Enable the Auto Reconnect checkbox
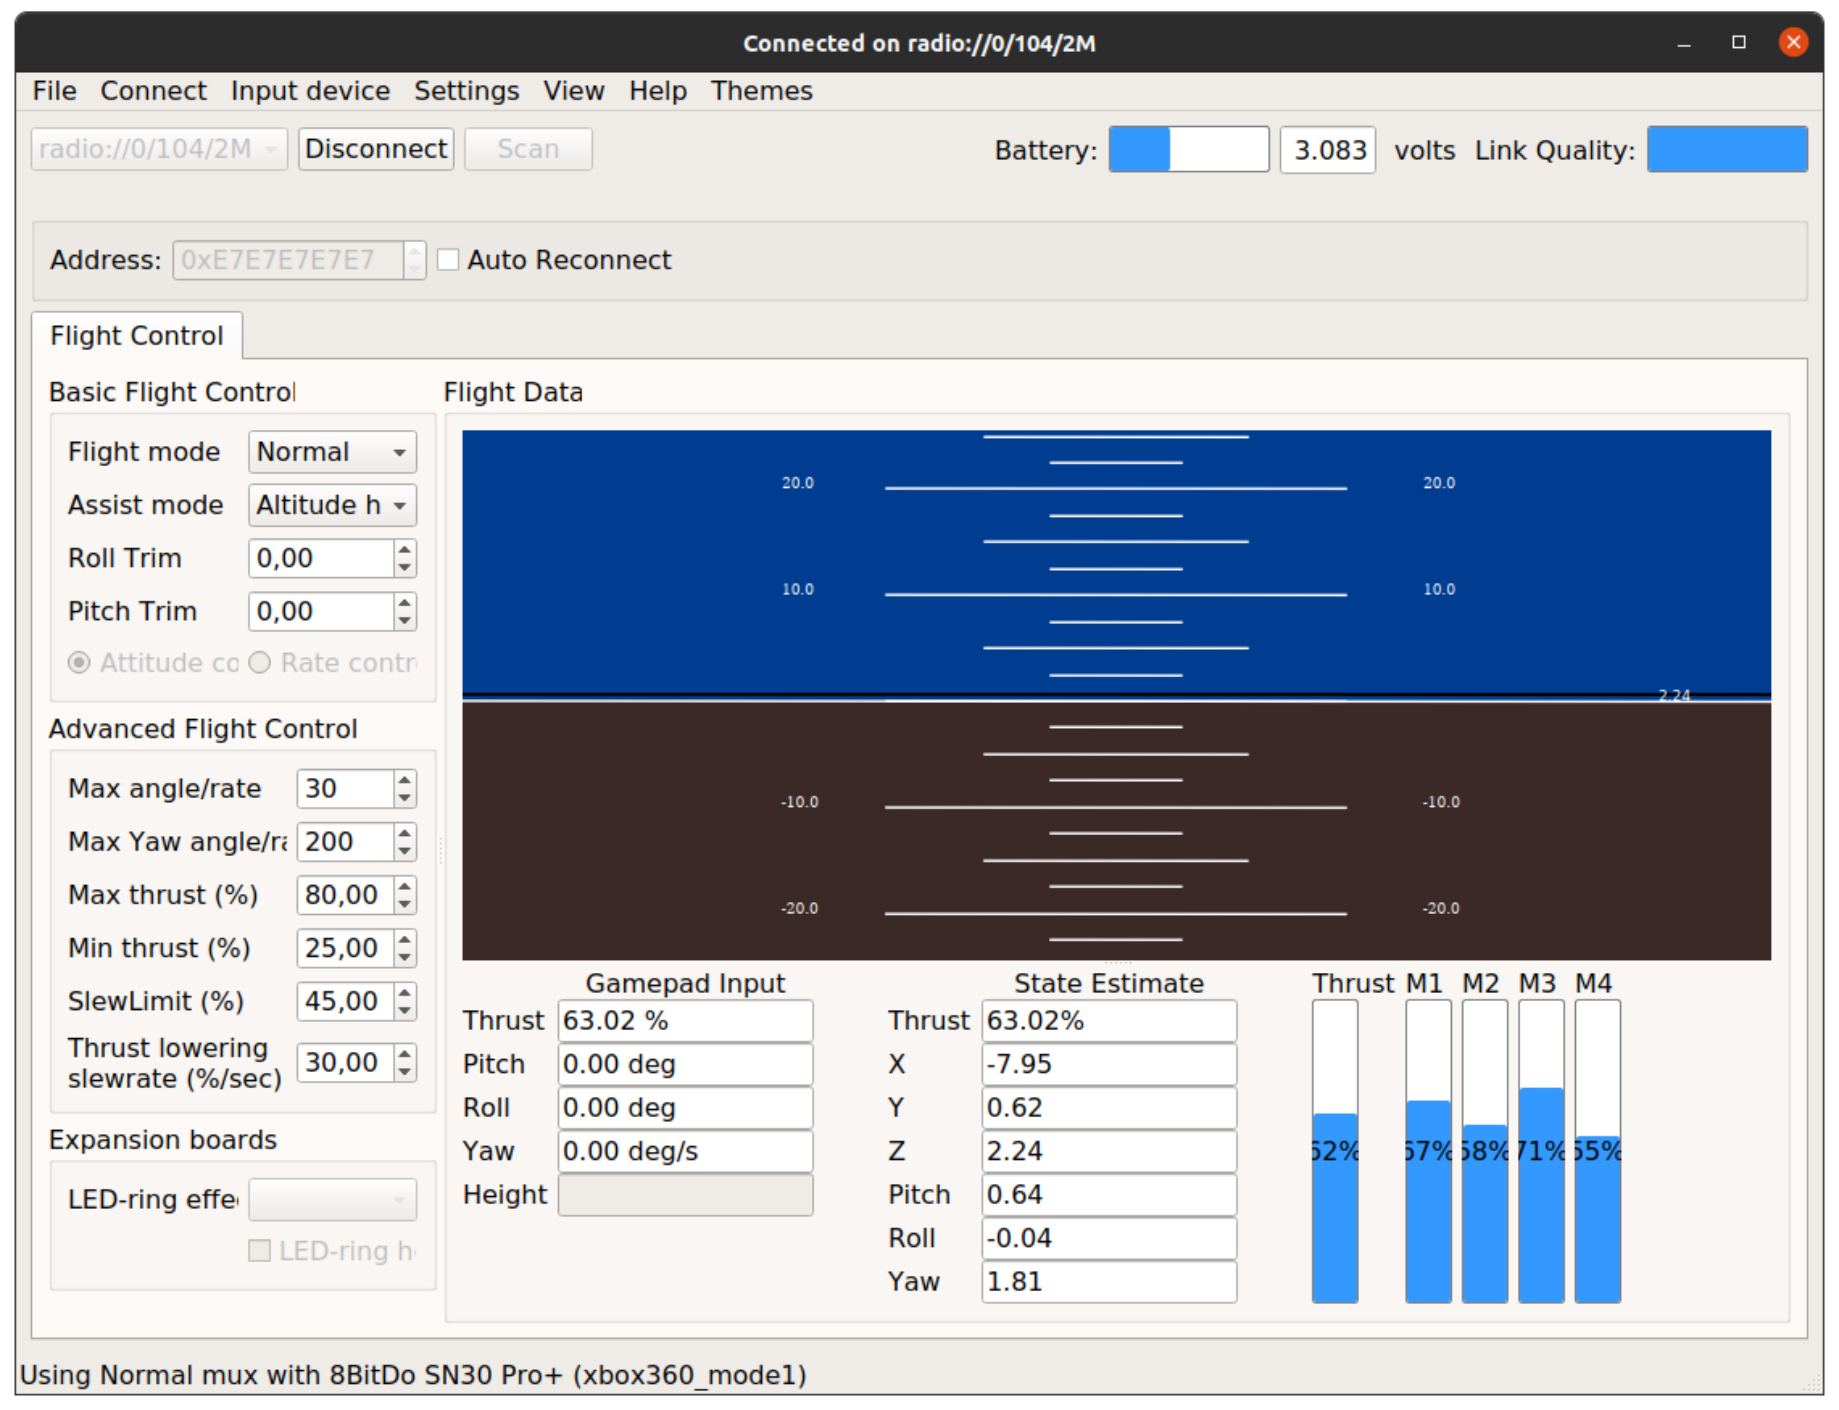Screen dimensions: 1839x1410 tap(448, 260)
